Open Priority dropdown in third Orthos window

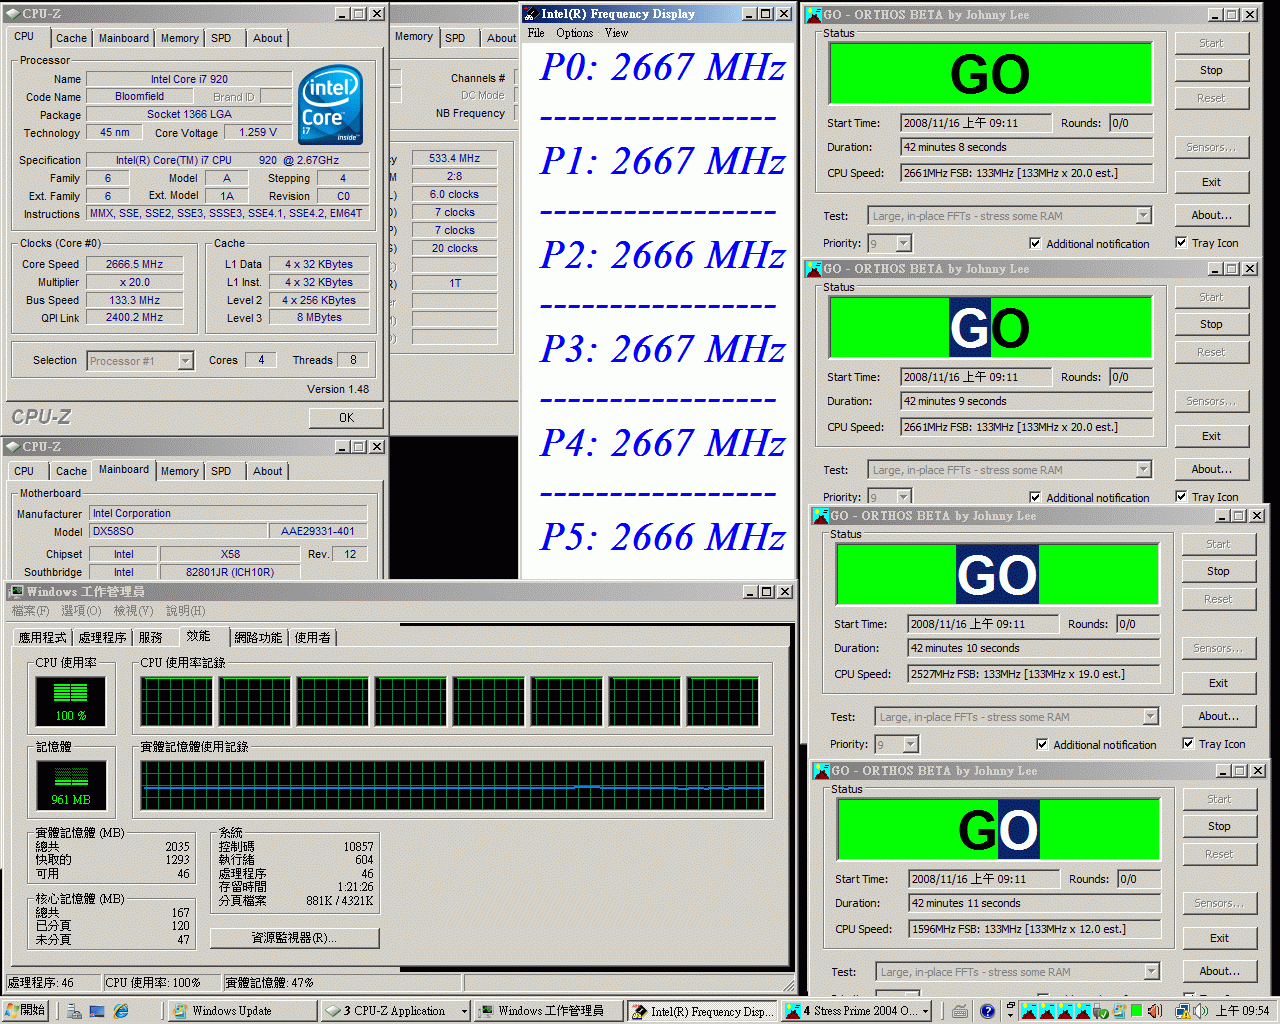[x=911, y=744]
